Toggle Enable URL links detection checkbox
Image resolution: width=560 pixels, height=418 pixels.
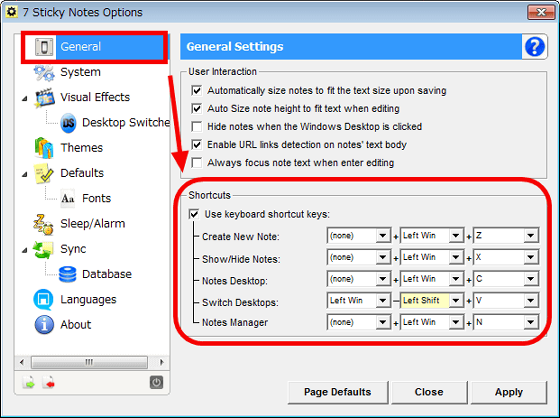pos(196,145)
